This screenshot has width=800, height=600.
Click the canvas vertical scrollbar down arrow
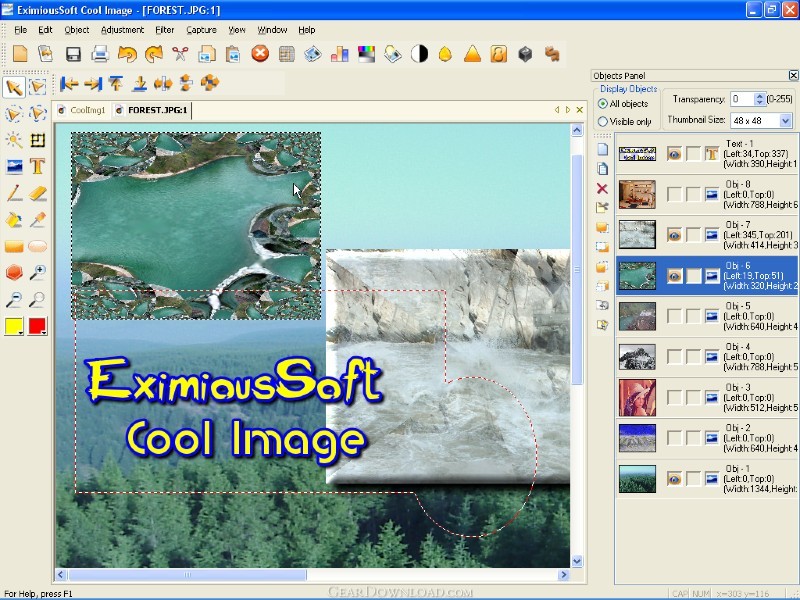[577, 562]
